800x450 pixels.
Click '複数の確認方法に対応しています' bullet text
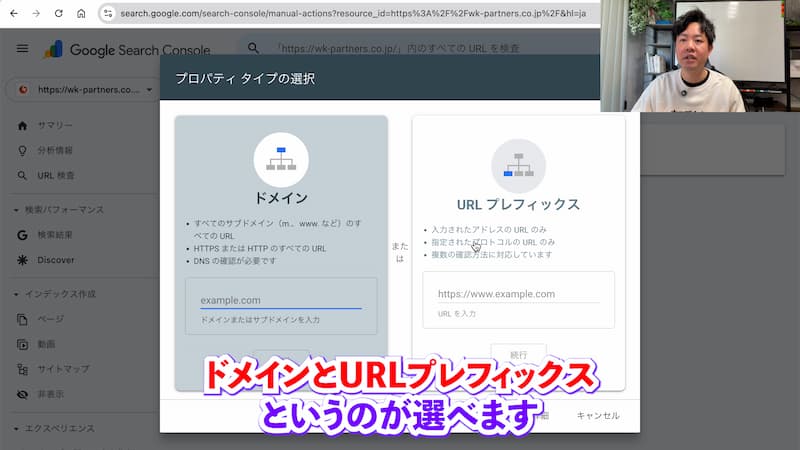pos(492,255)
